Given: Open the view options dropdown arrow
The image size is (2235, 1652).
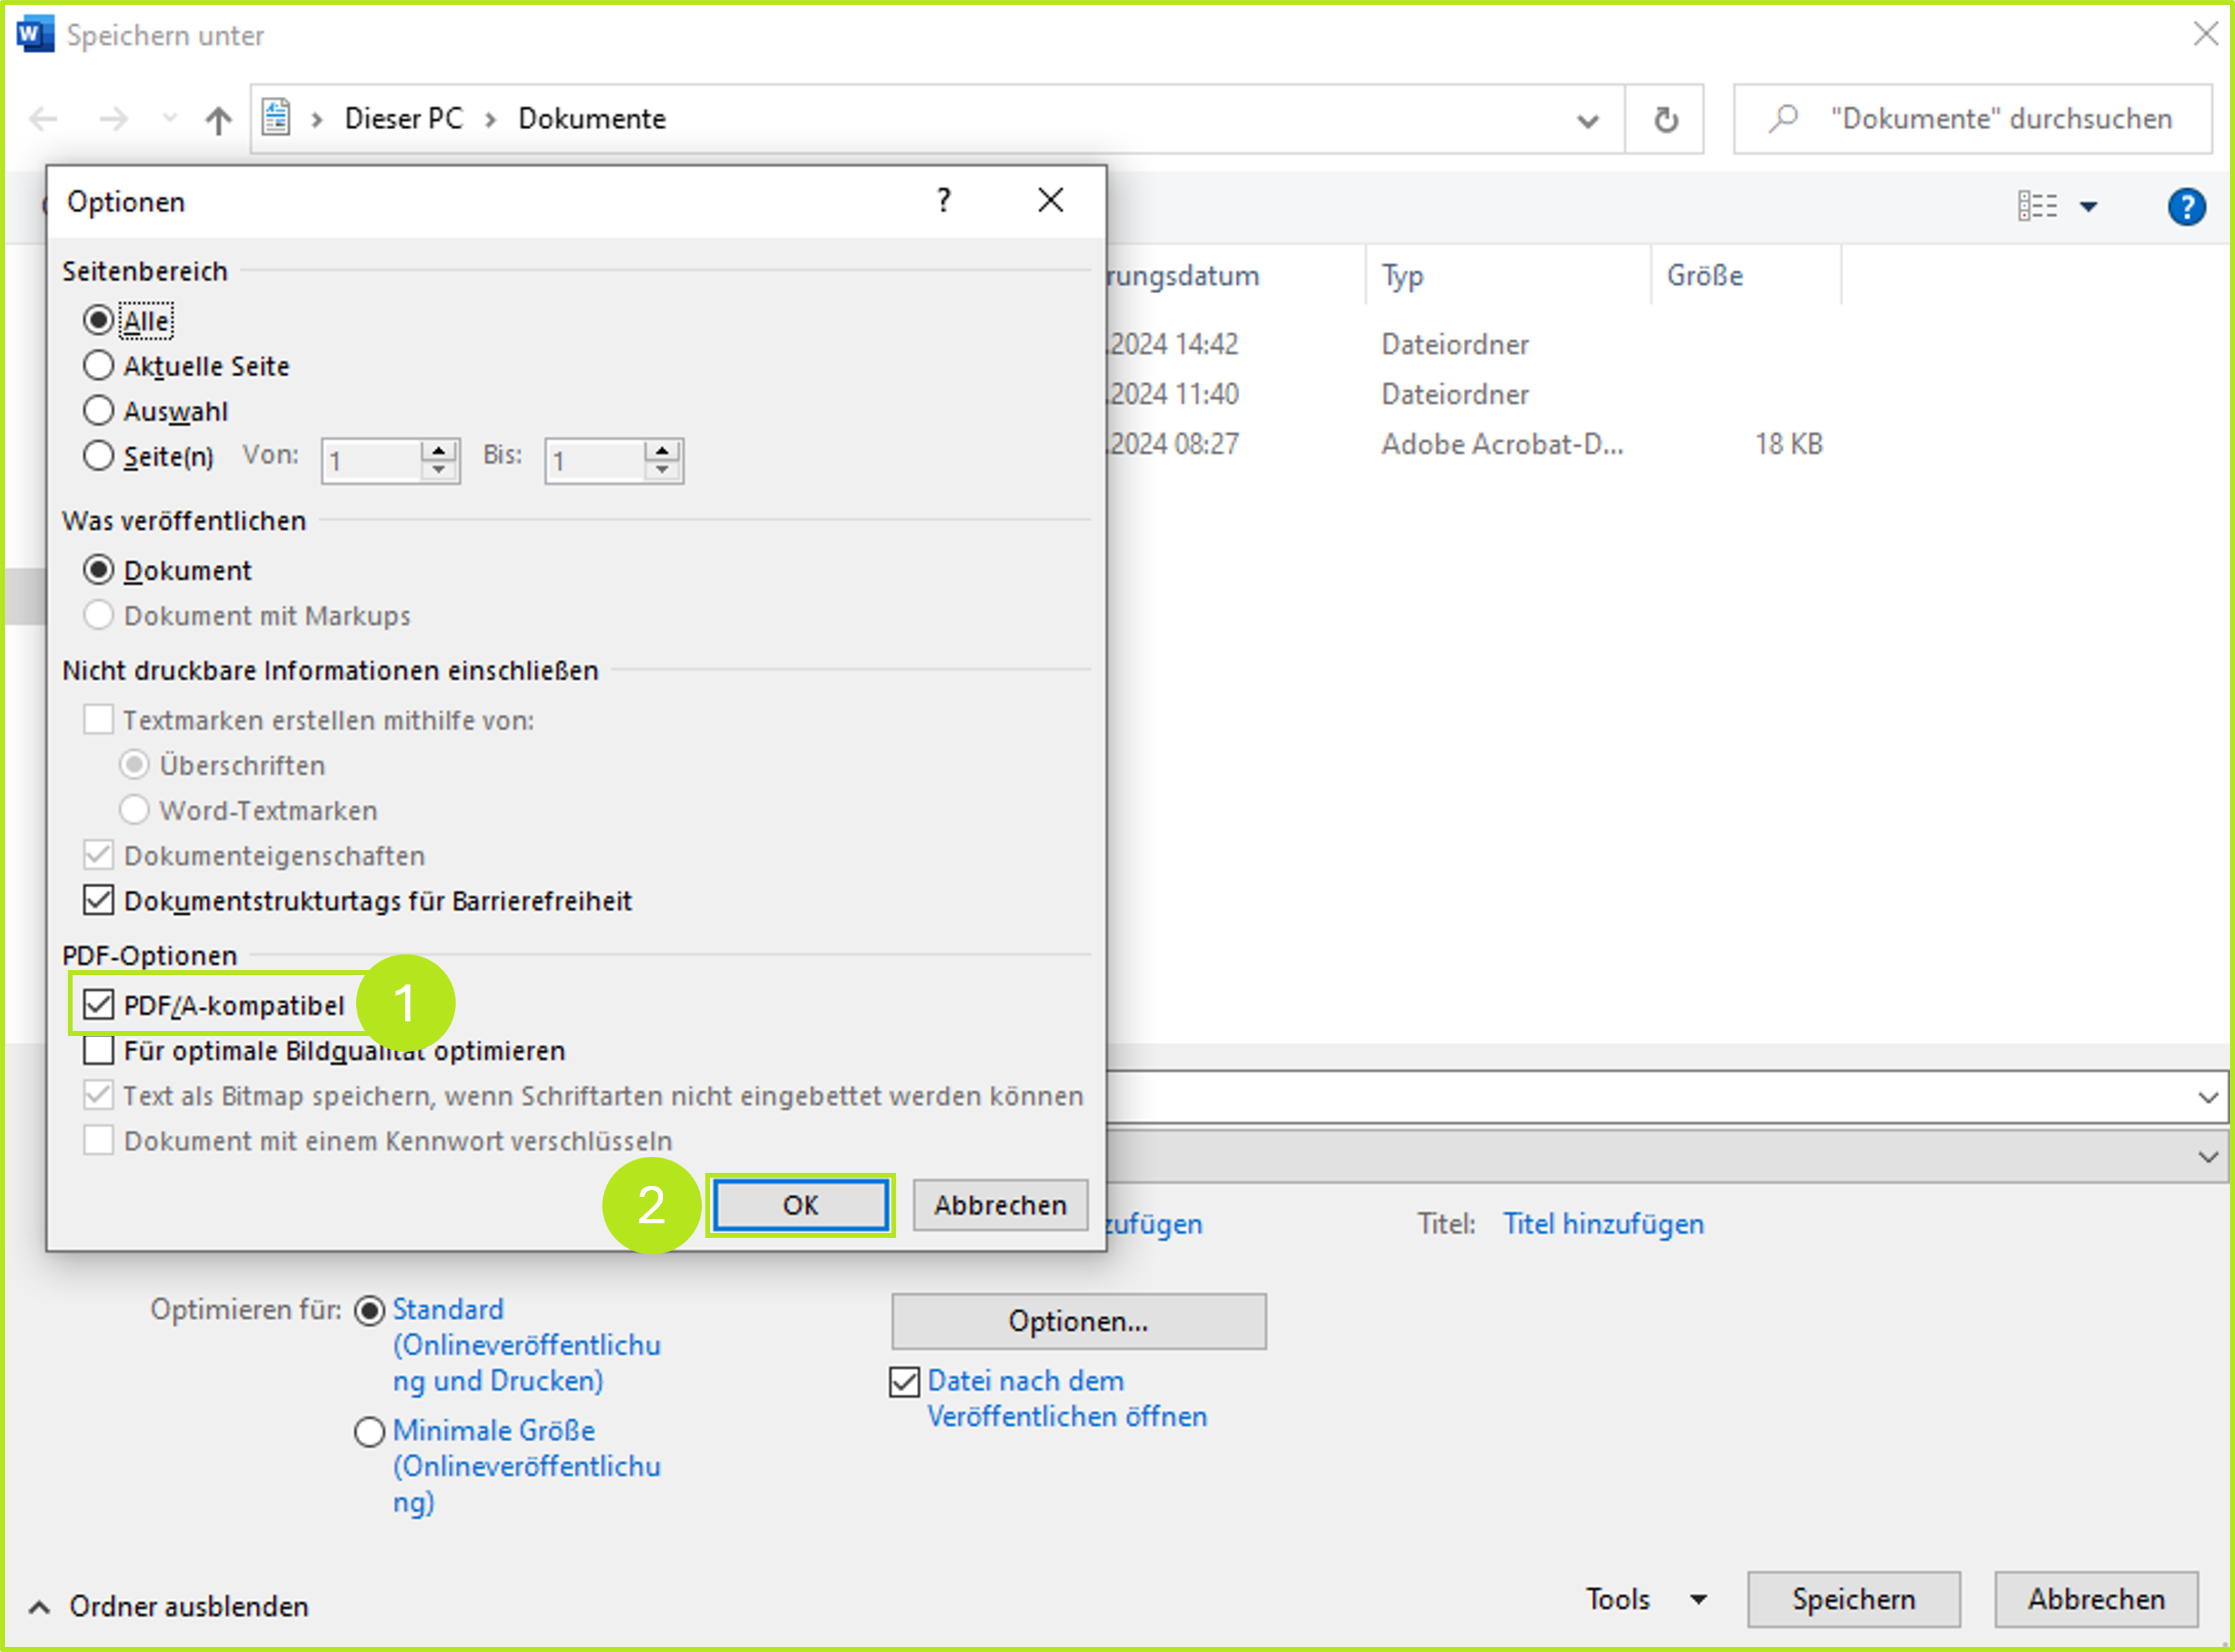Looking at the screenshot, I should point(2088,207).
